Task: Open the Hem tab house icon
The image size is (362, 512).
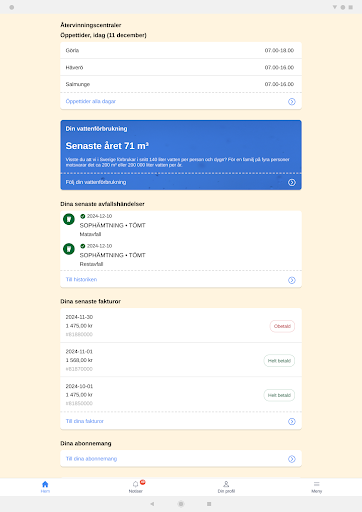Action: coord(45,484)
